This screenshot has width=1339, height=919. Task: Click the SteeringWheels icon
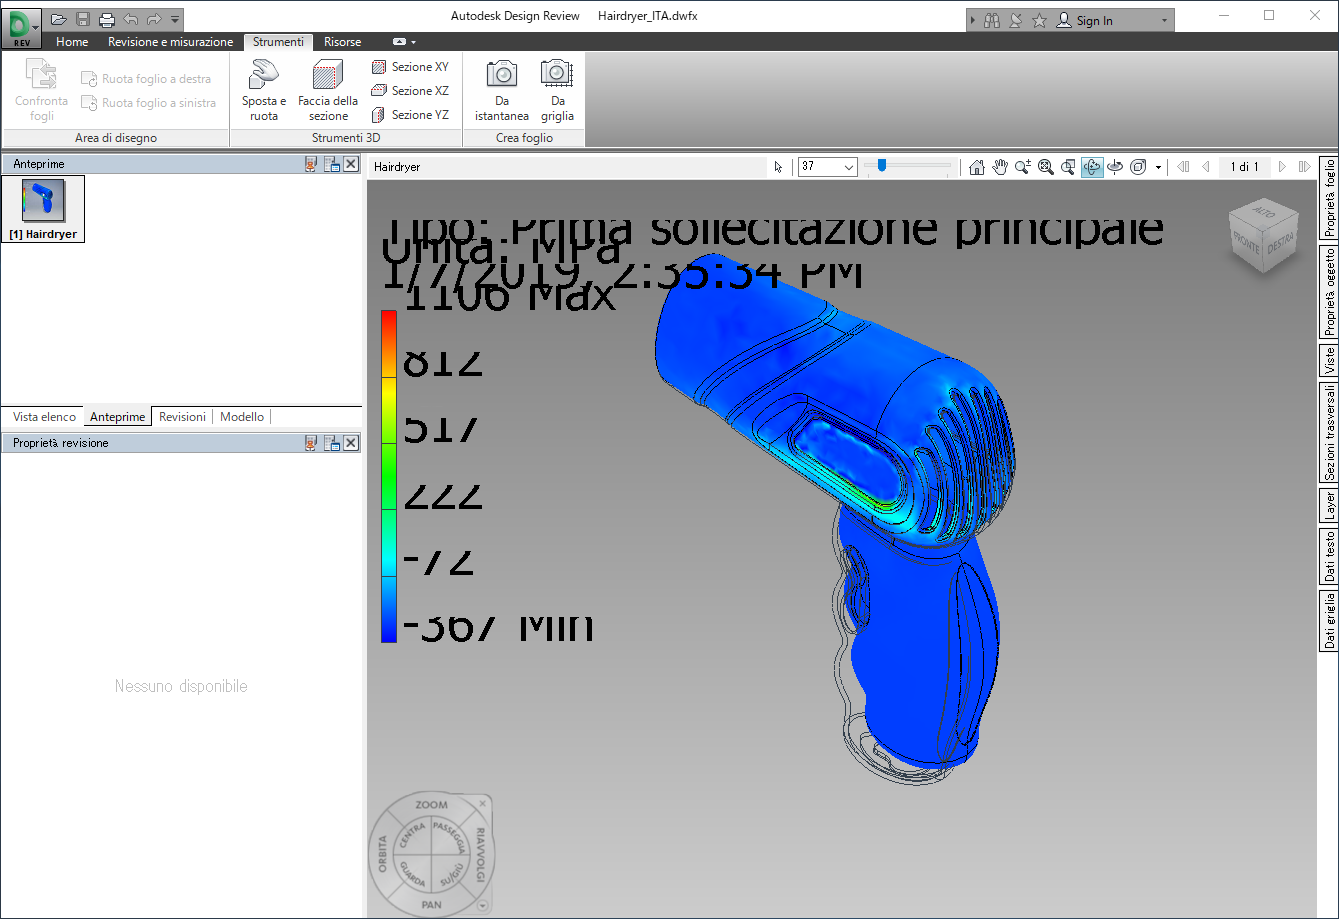pos(1138,167)
